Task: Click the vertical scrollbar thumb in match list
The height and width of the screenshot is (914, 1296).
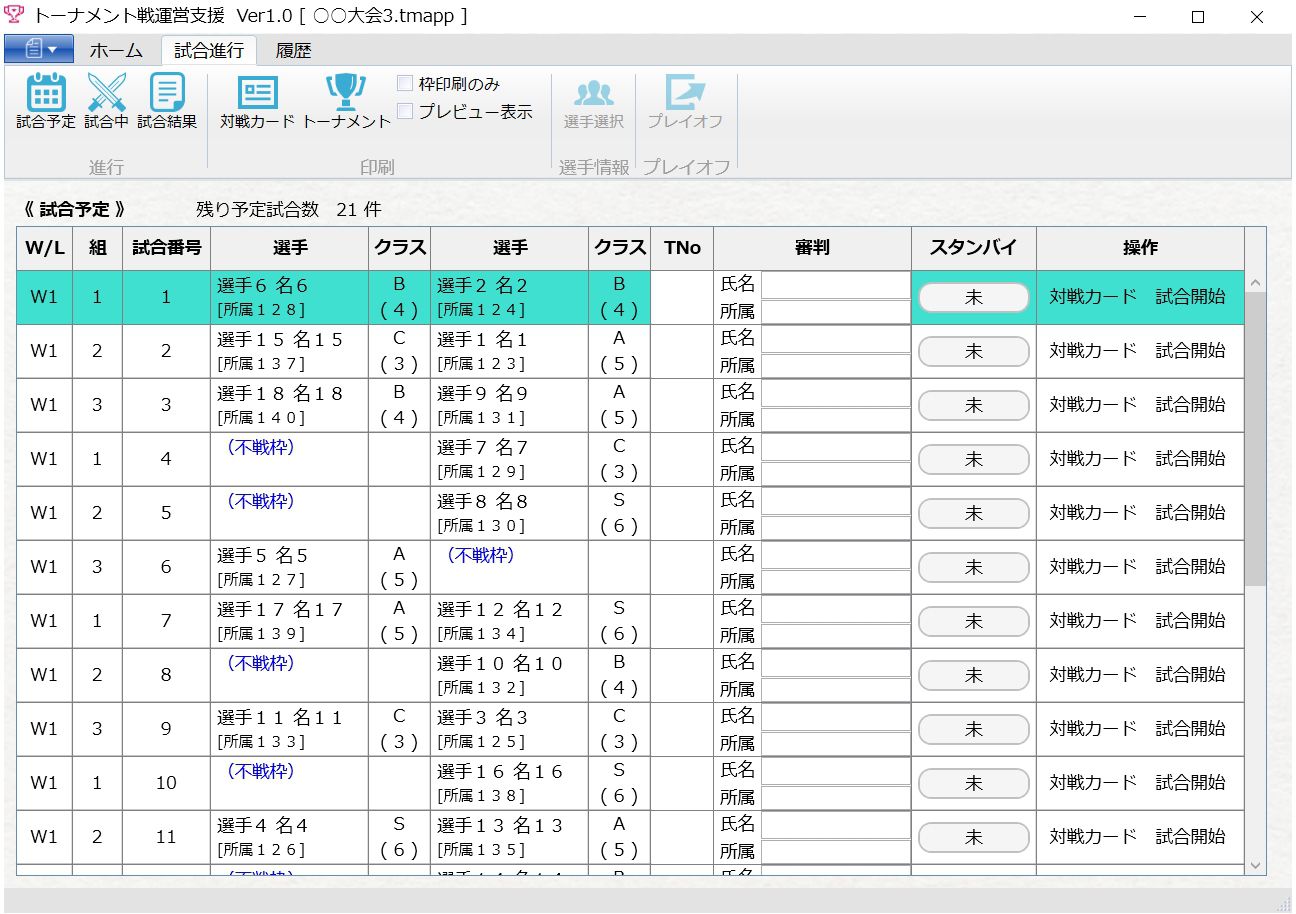Action: pos(1256,440)
